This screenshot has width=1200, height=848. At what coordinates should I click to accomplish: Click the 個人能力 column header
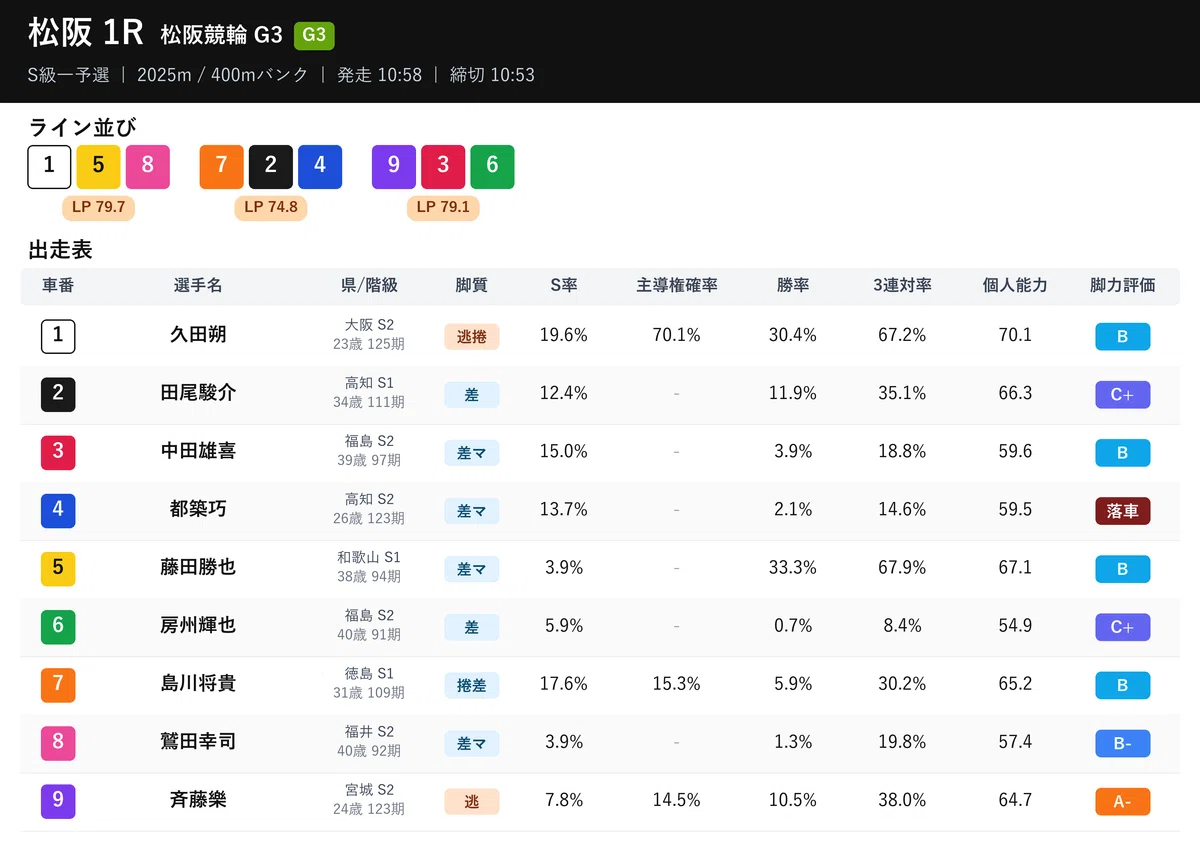pos(1015,285)
